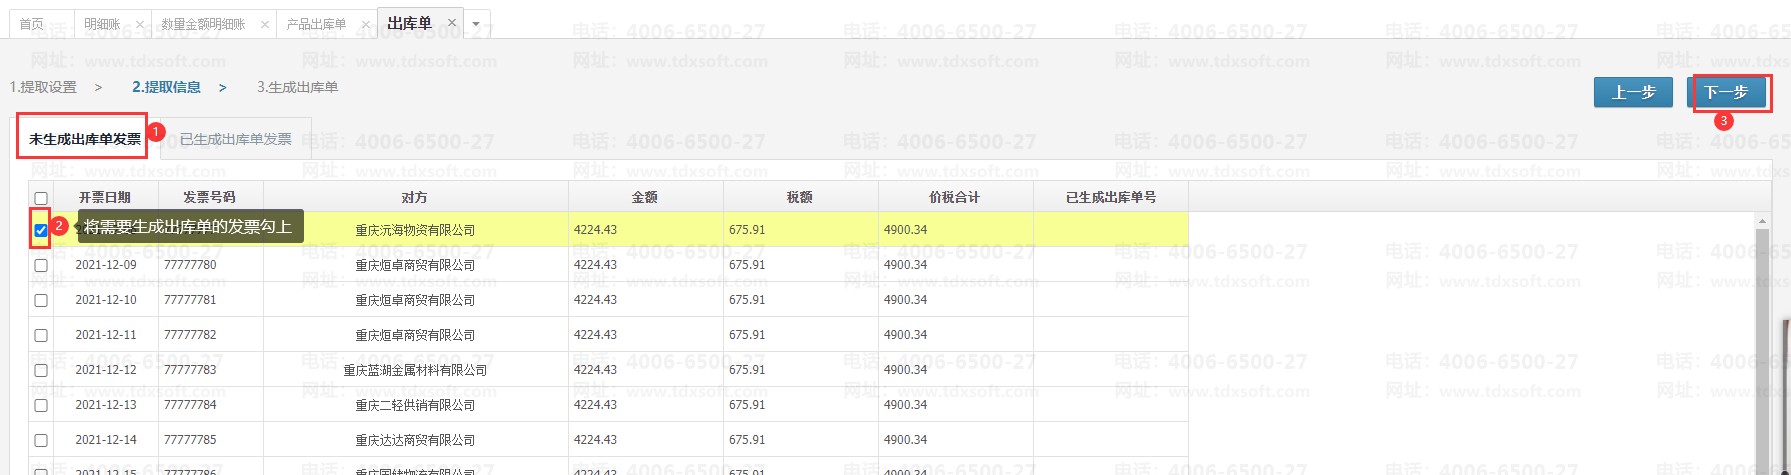Viewport: 1791px width, 475px height.
Task: Click the table's vertical scrollbar
Action: point(1763,340)
